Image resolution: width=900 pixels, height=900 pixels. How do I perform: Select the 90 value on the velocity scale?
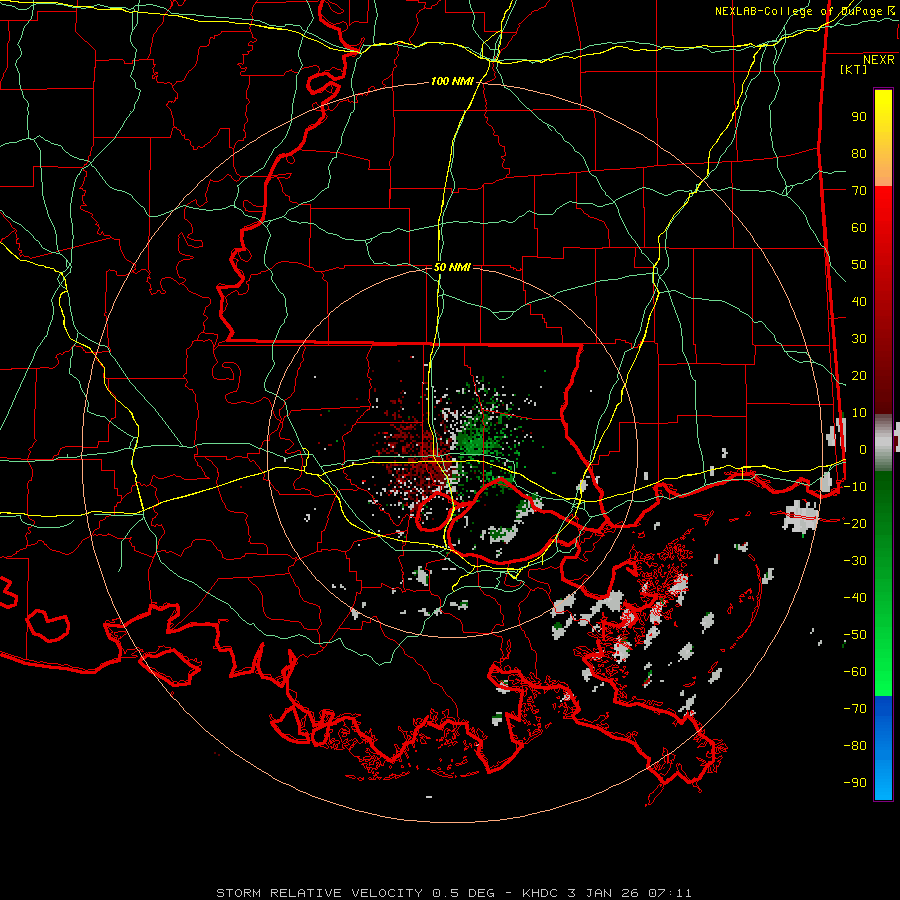[859, 117]
